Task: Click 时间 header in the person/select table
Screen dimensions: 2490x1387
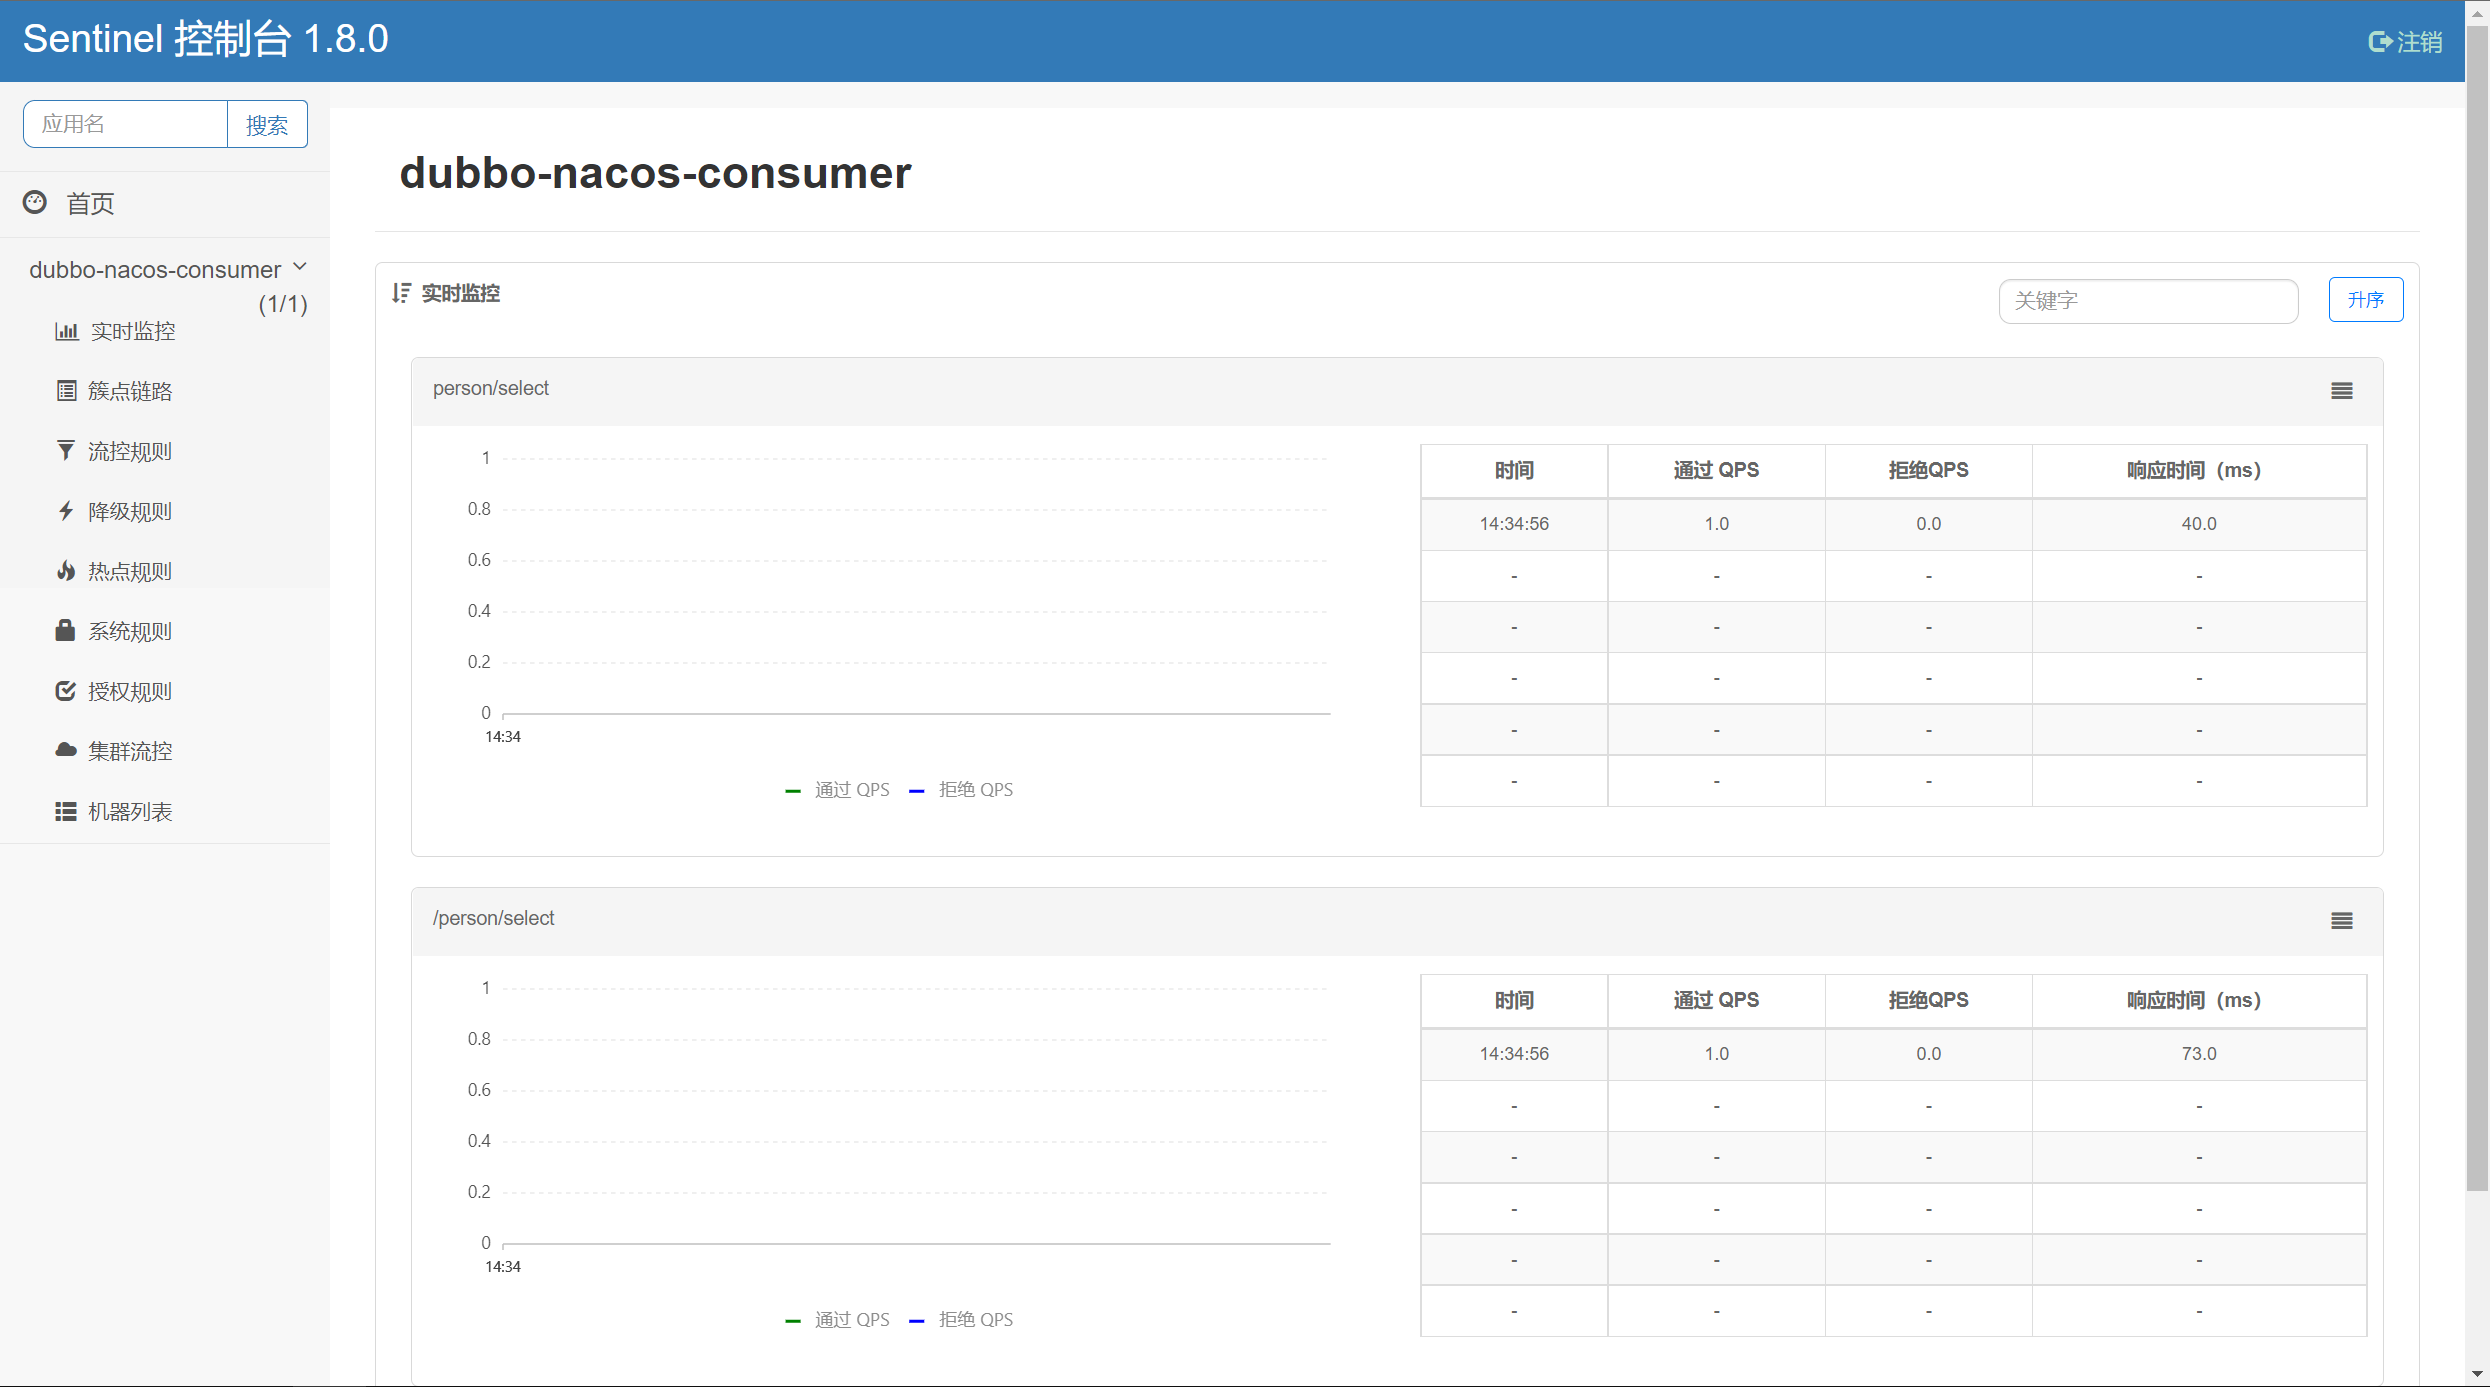Action: click(x=1514, y=470)
